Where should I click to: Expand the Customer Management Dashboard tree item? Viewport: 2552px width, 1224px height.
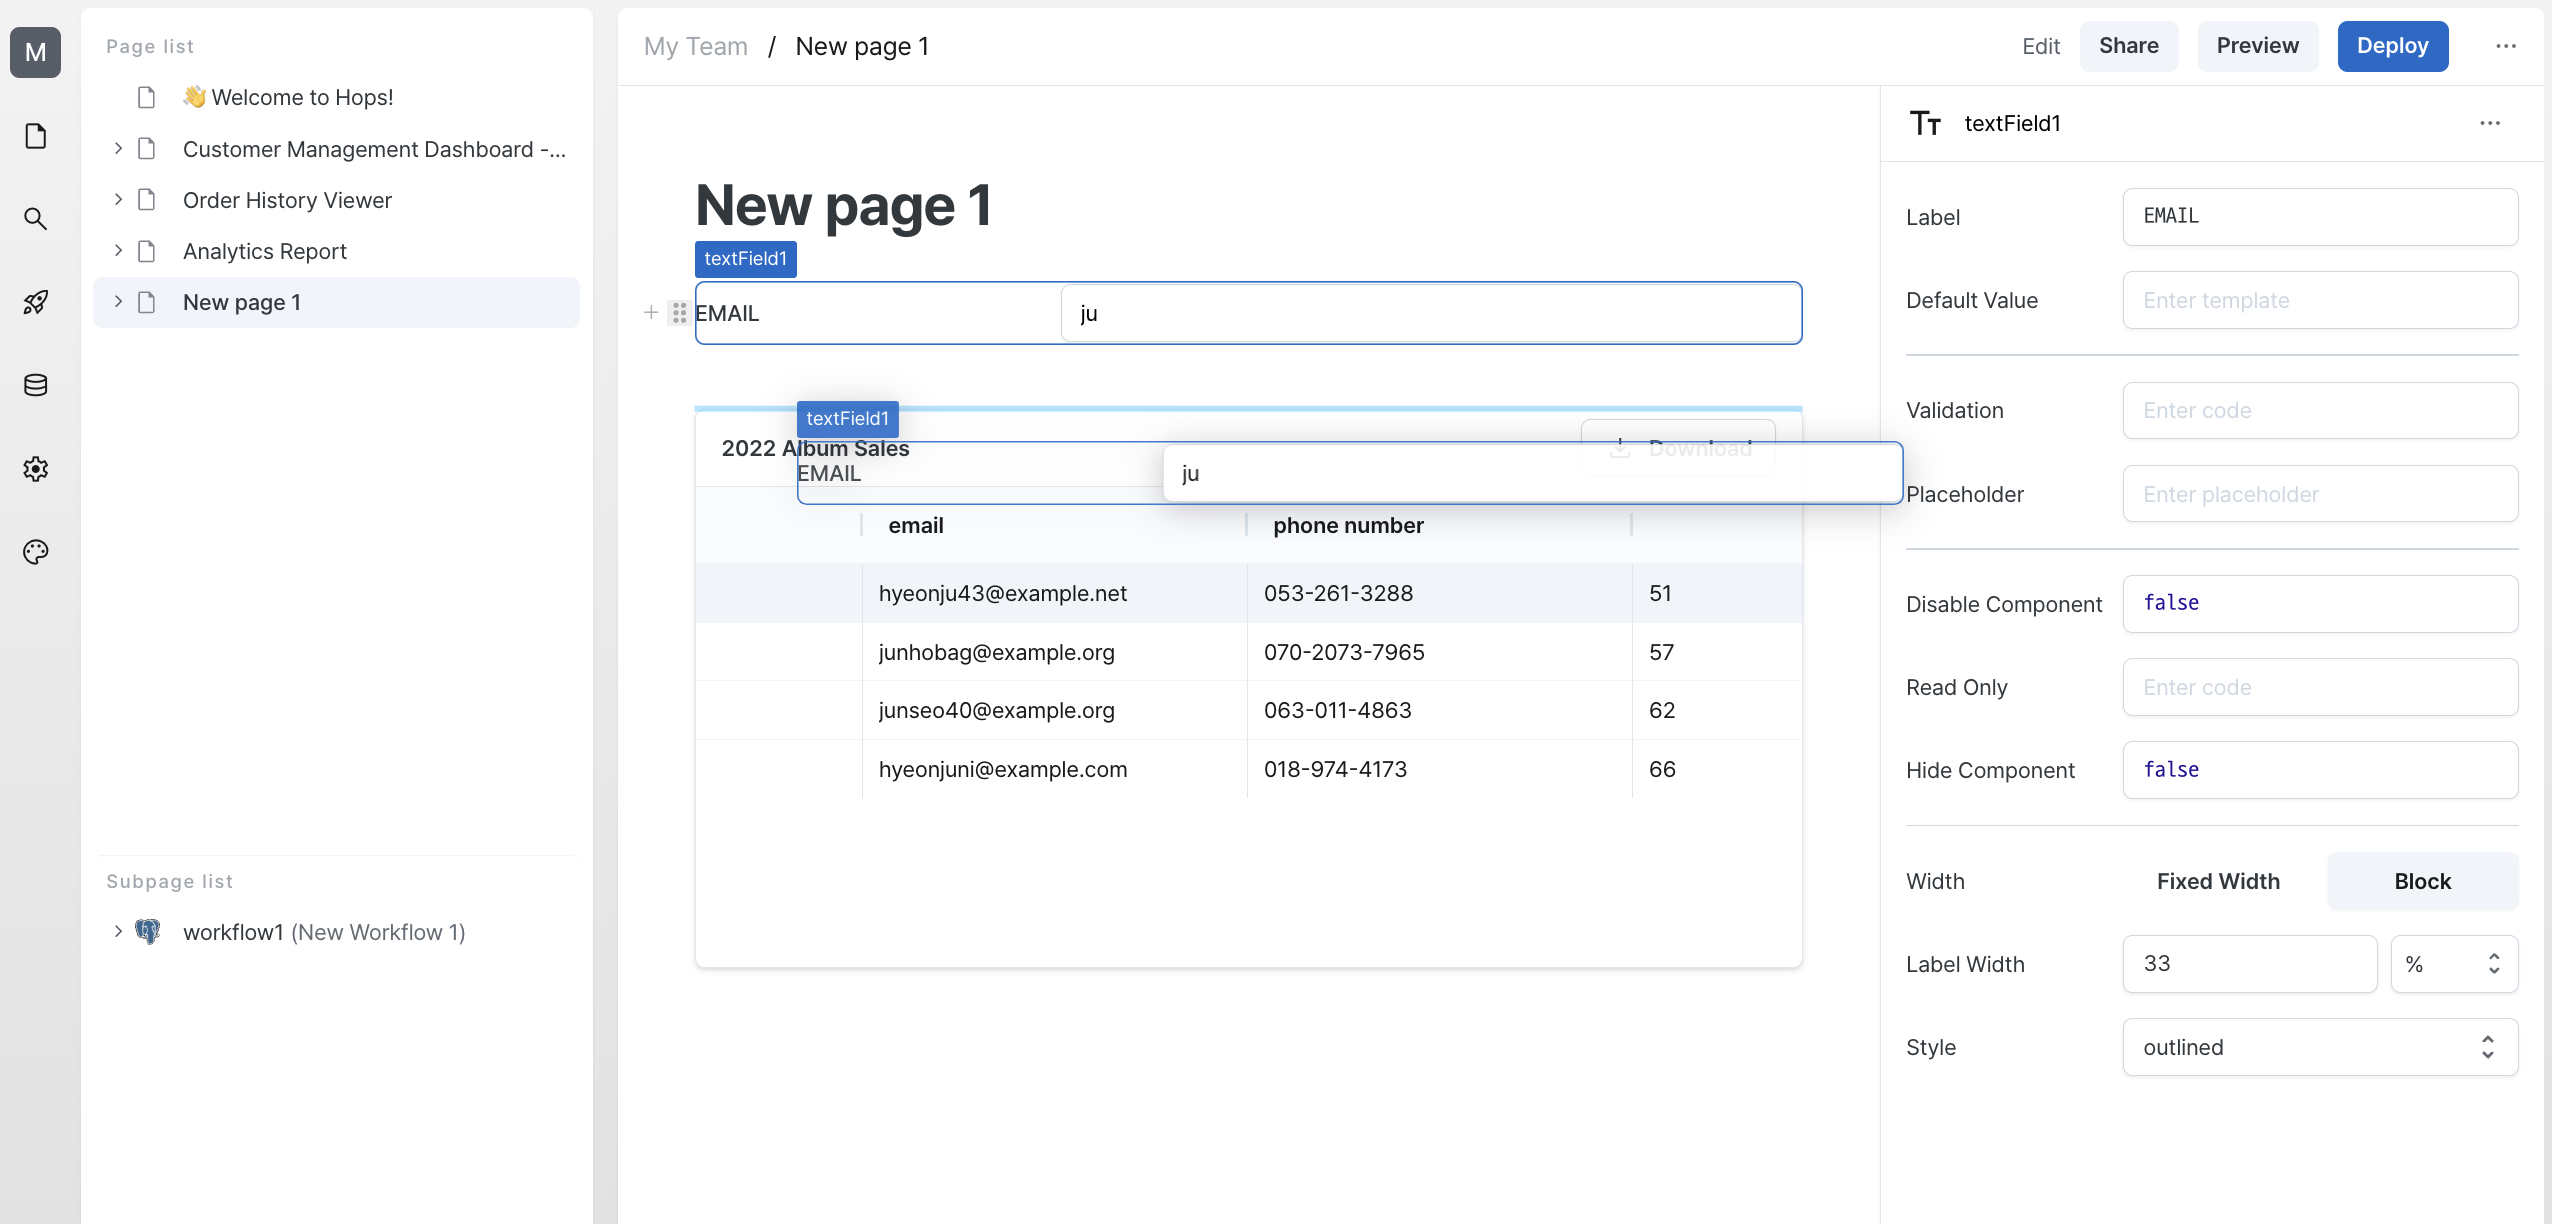click(x=119, y=148)
